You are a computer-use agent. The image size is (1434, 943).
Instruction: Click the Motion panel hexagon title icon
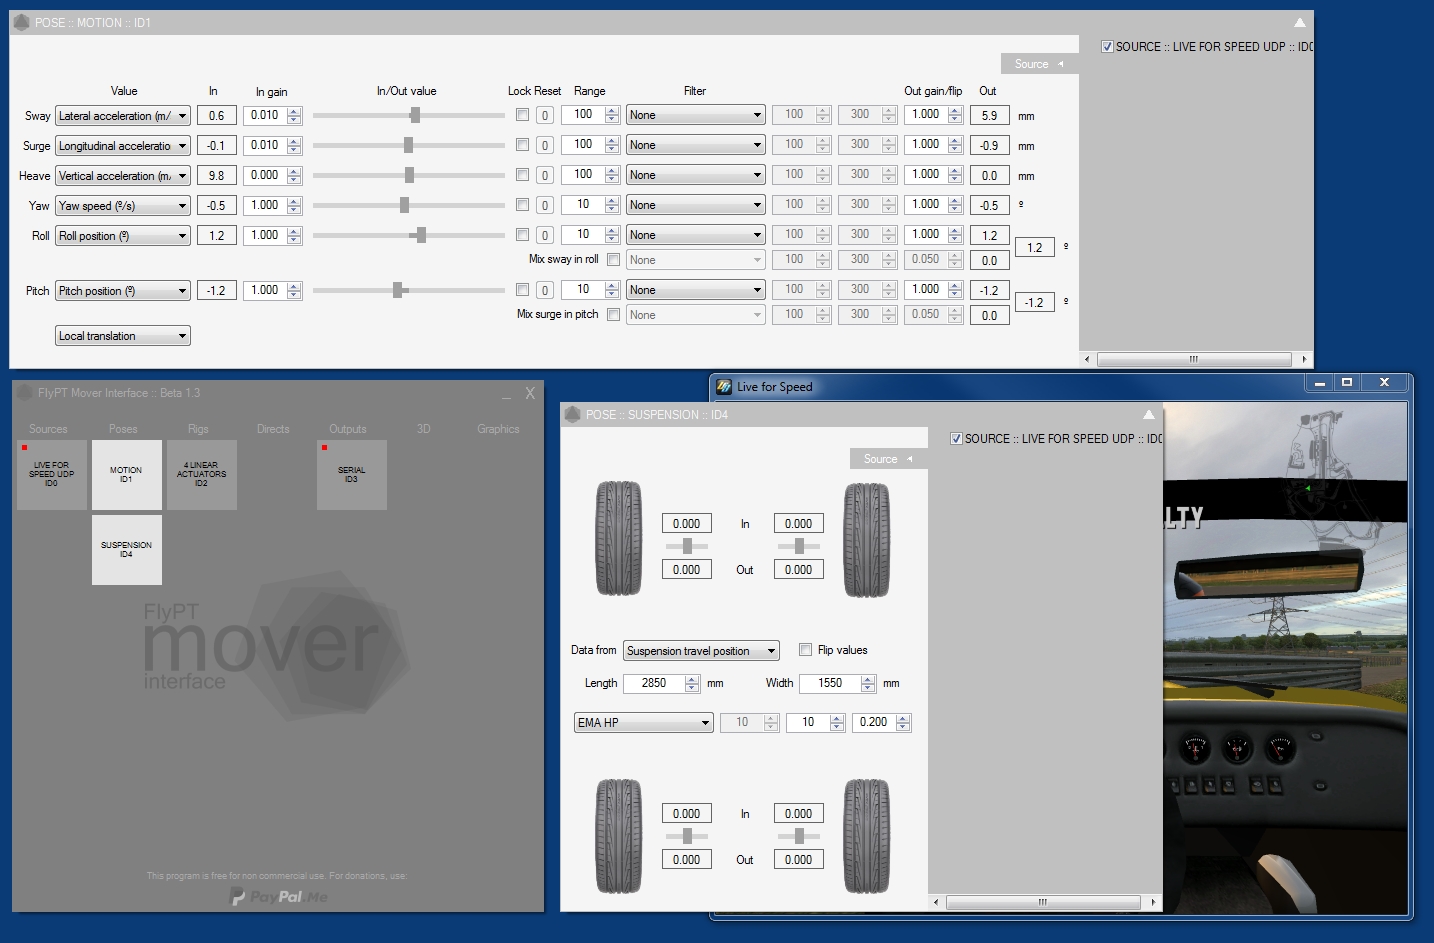pos(22,22)
